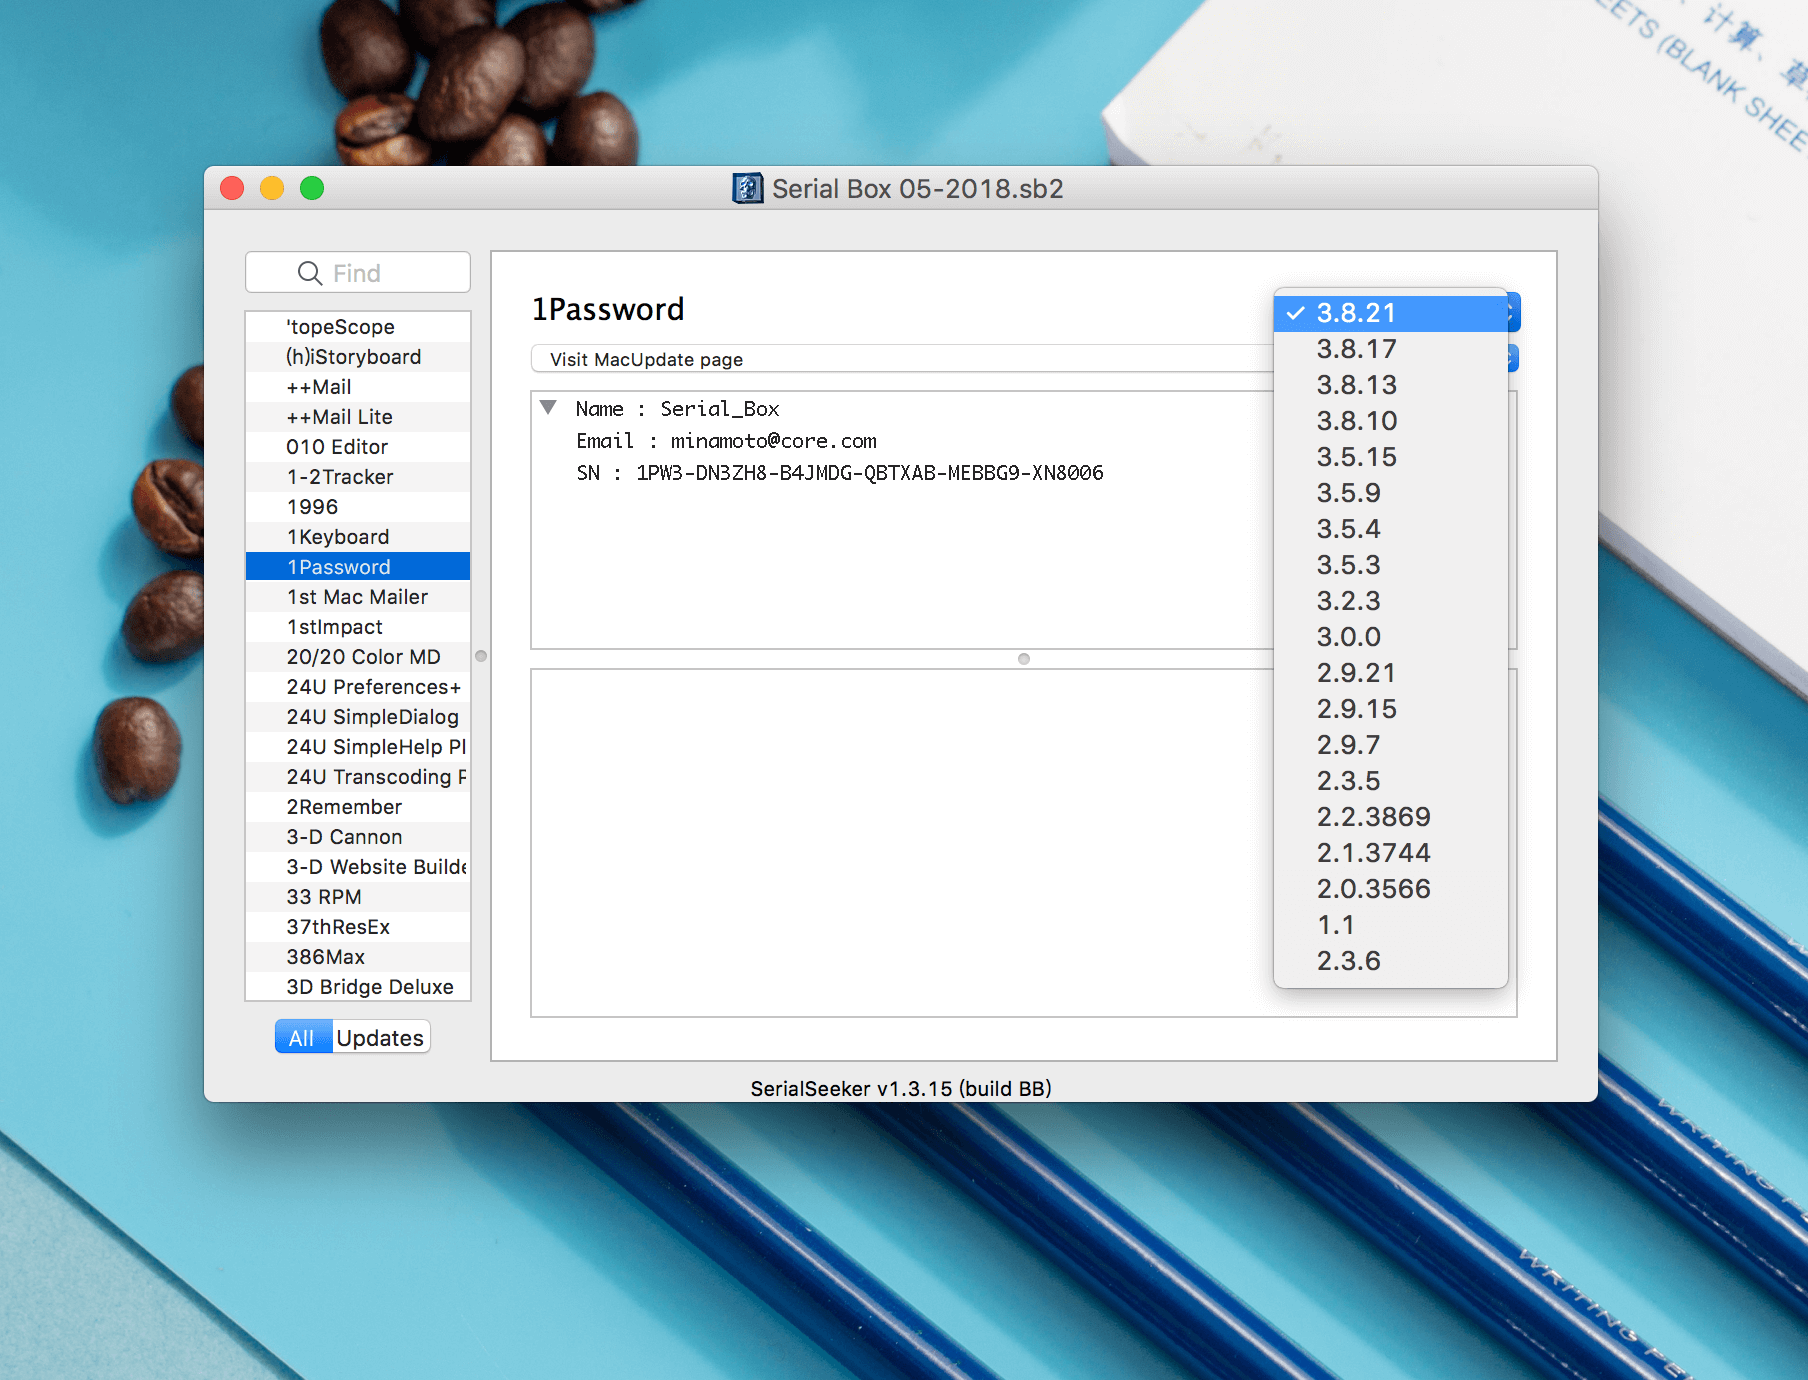Select version 2.3.6 entry
The height and width of the screenshot is (1380, 1808).
[1390, 961]
